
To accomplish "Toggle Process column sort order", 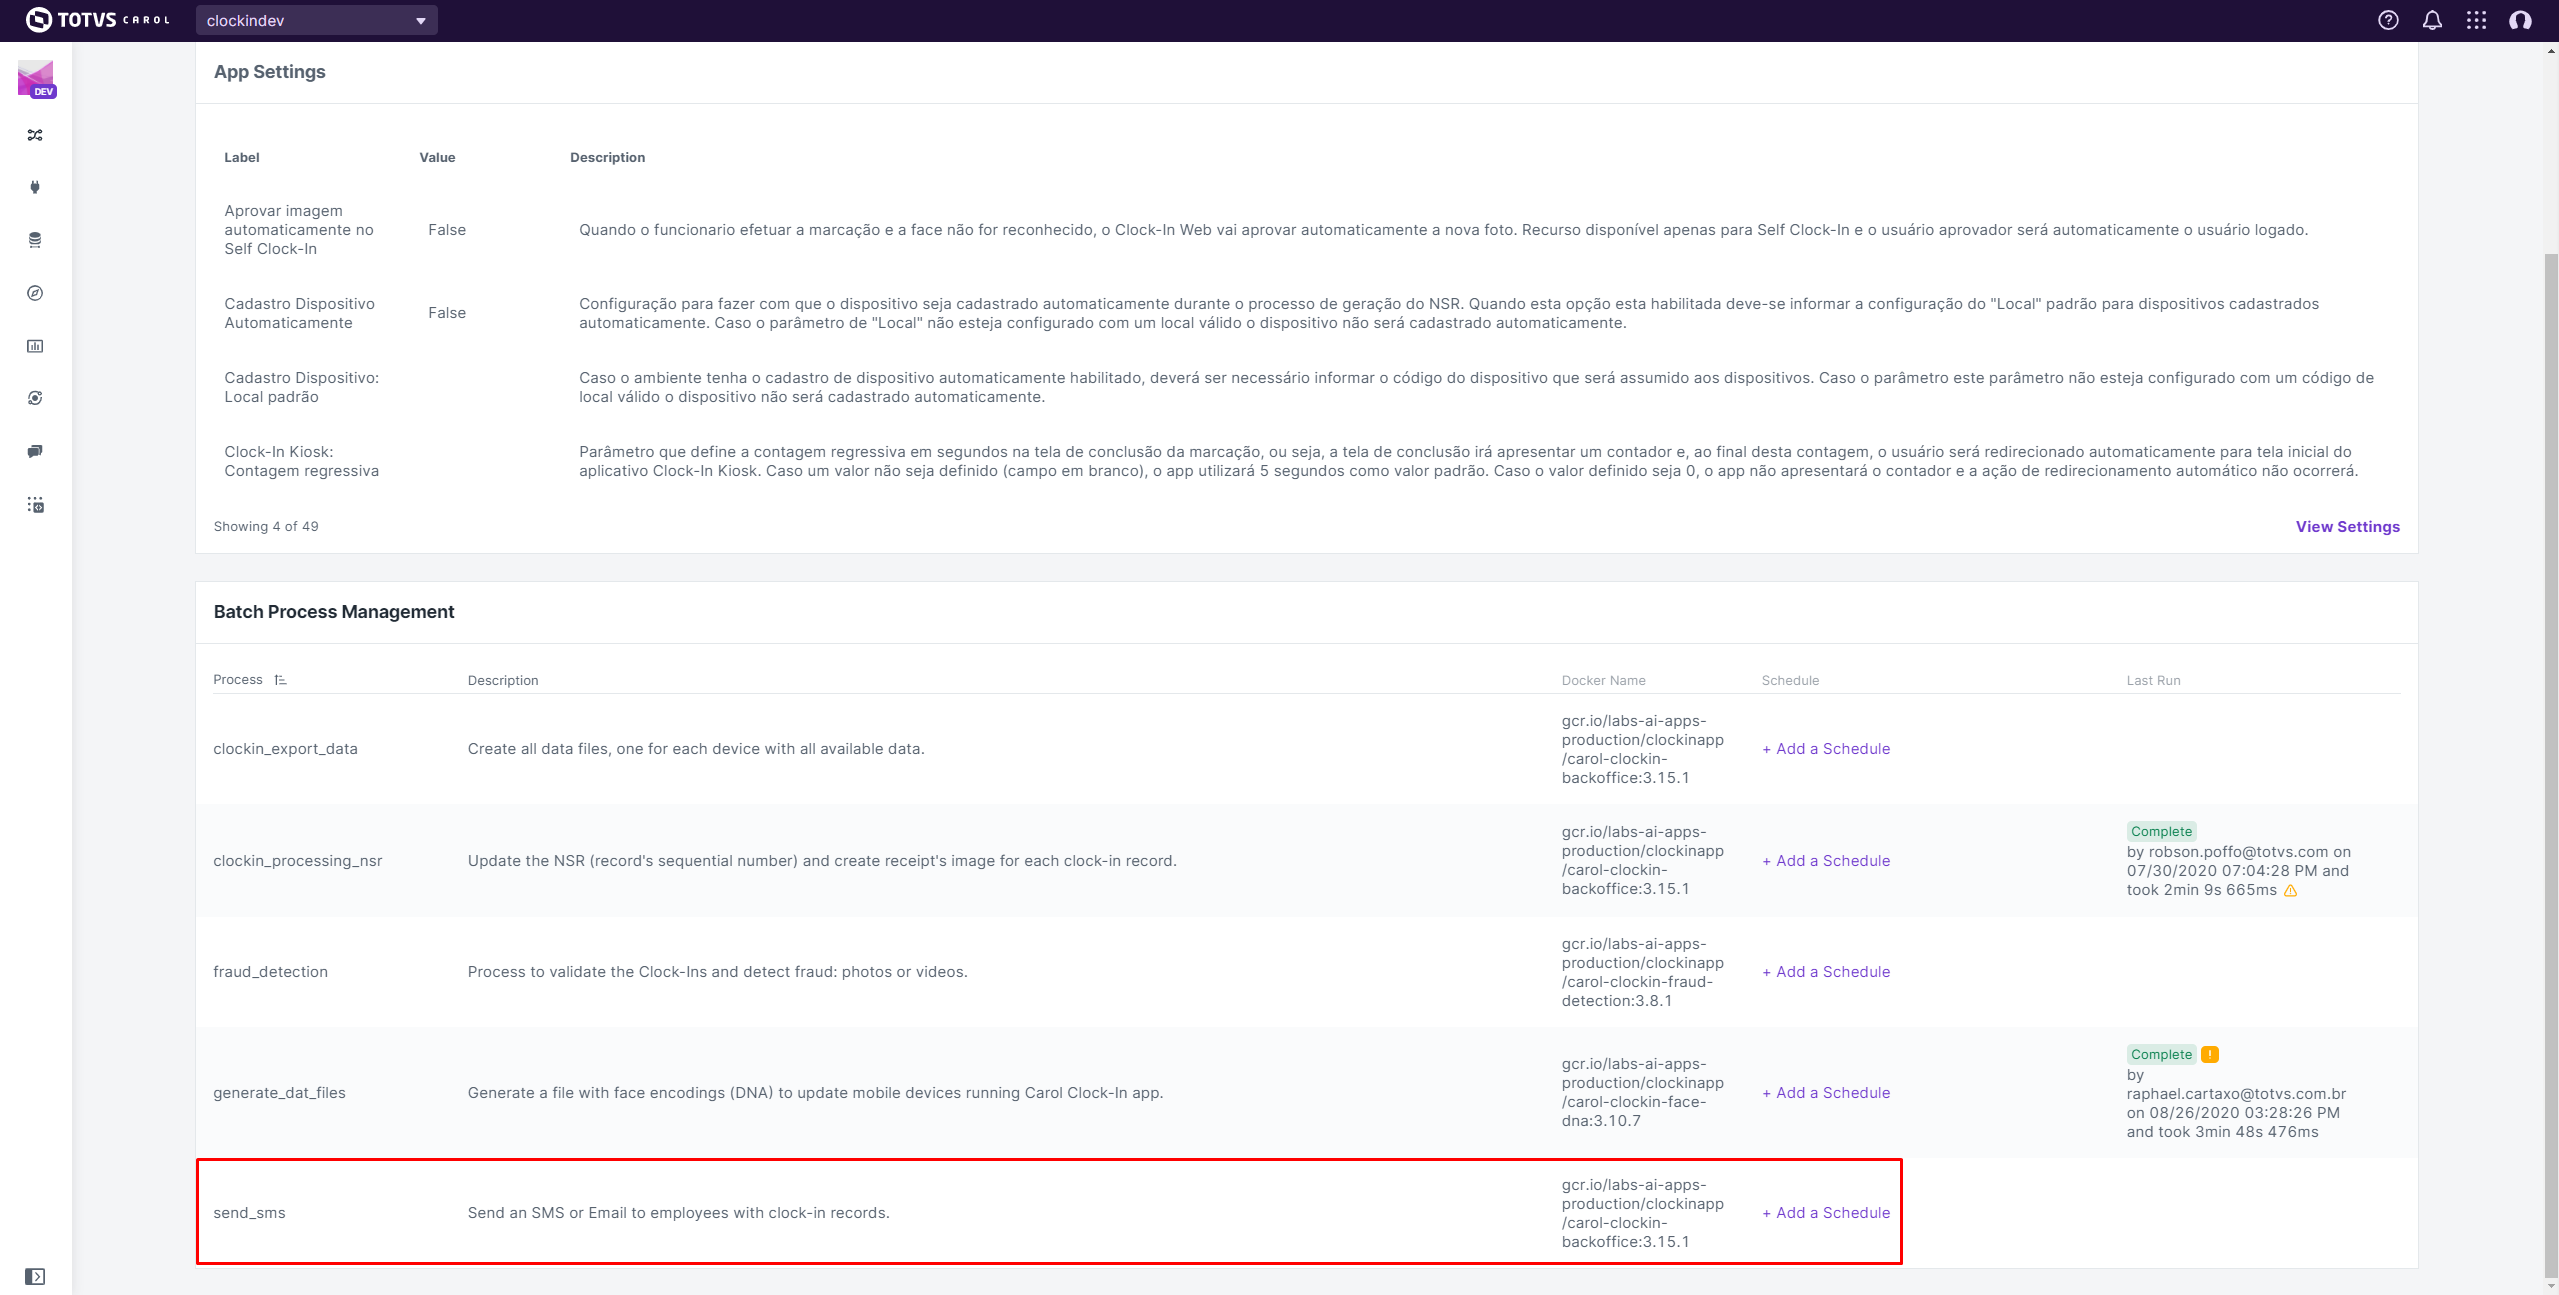I will pos(280,680).
